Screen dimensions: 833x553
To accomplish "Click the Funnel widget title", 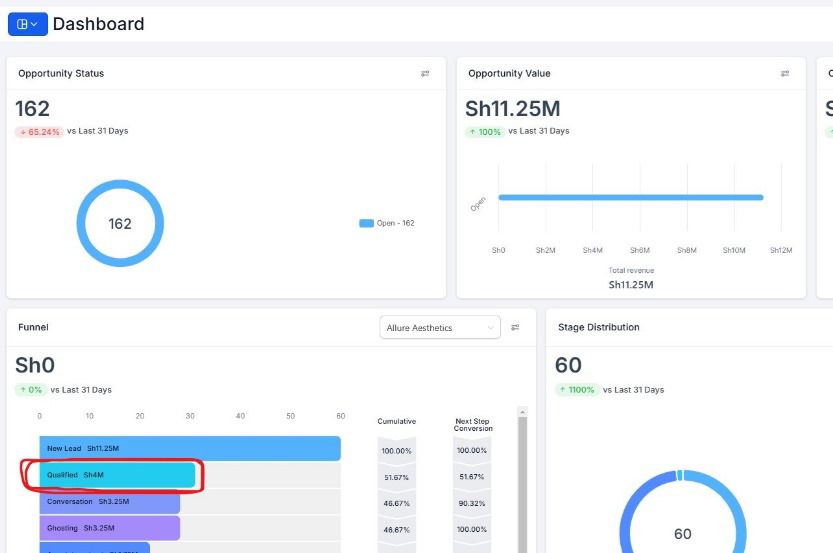I will point(33,327).
